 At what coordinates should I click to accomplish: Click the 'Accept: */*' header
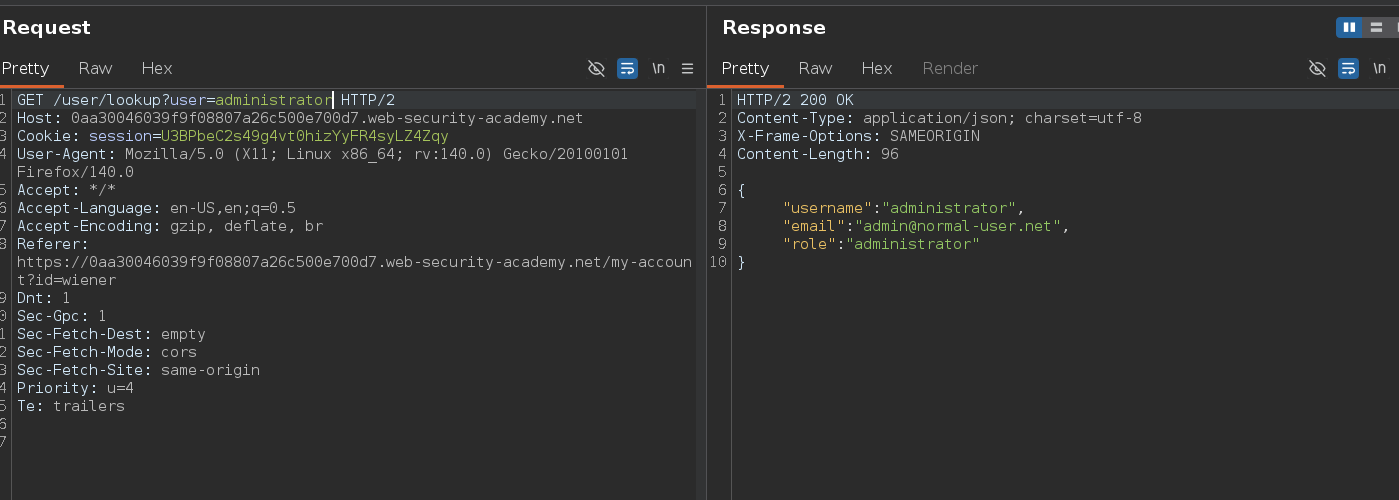click(x=66, y=190)
